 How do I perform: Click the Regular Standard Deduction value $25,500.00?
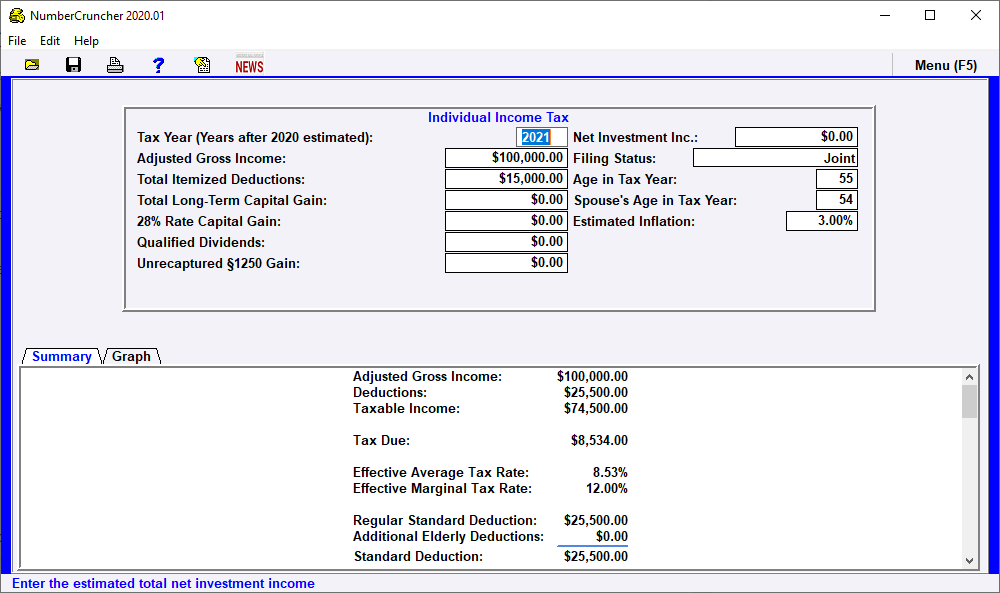596,521
